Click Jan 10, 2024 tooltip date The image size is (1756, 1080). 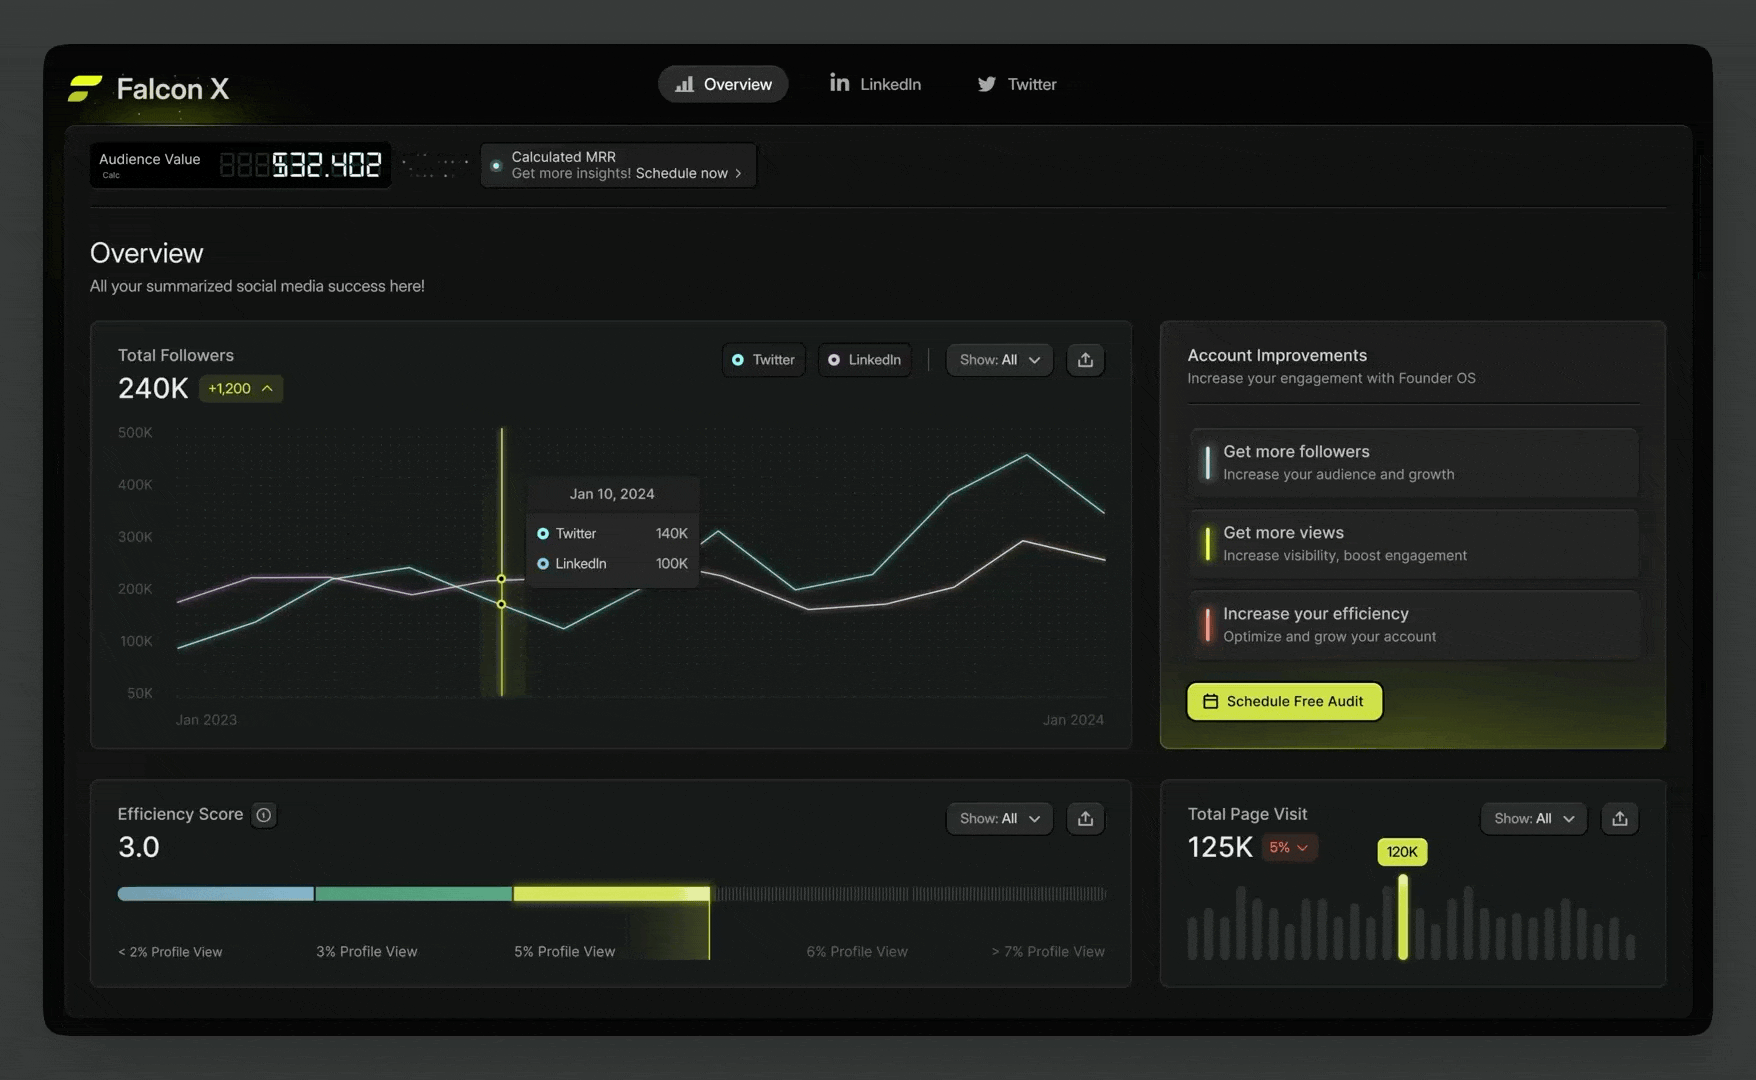[612, 494]
